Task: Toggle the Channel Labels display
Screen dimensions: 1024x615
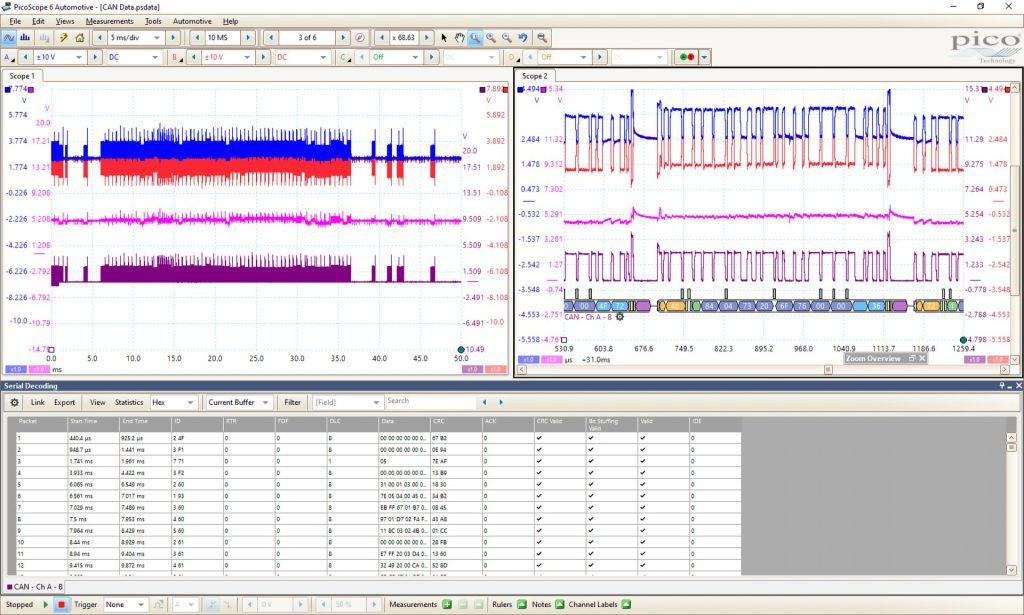Action: [x=626, y=605]
